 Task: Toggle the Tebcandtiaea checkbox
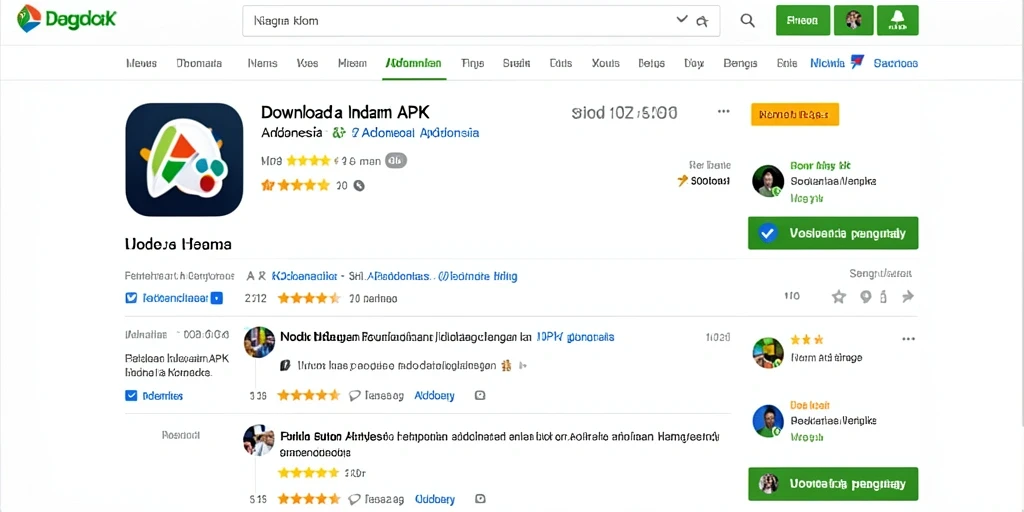[x=131, y=298]
